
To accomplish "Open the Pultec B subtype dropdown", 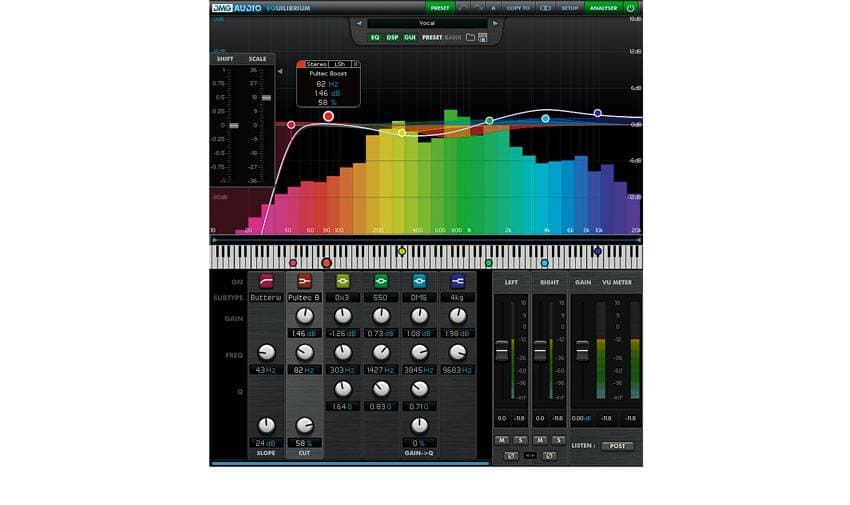I will click(304, 297).
